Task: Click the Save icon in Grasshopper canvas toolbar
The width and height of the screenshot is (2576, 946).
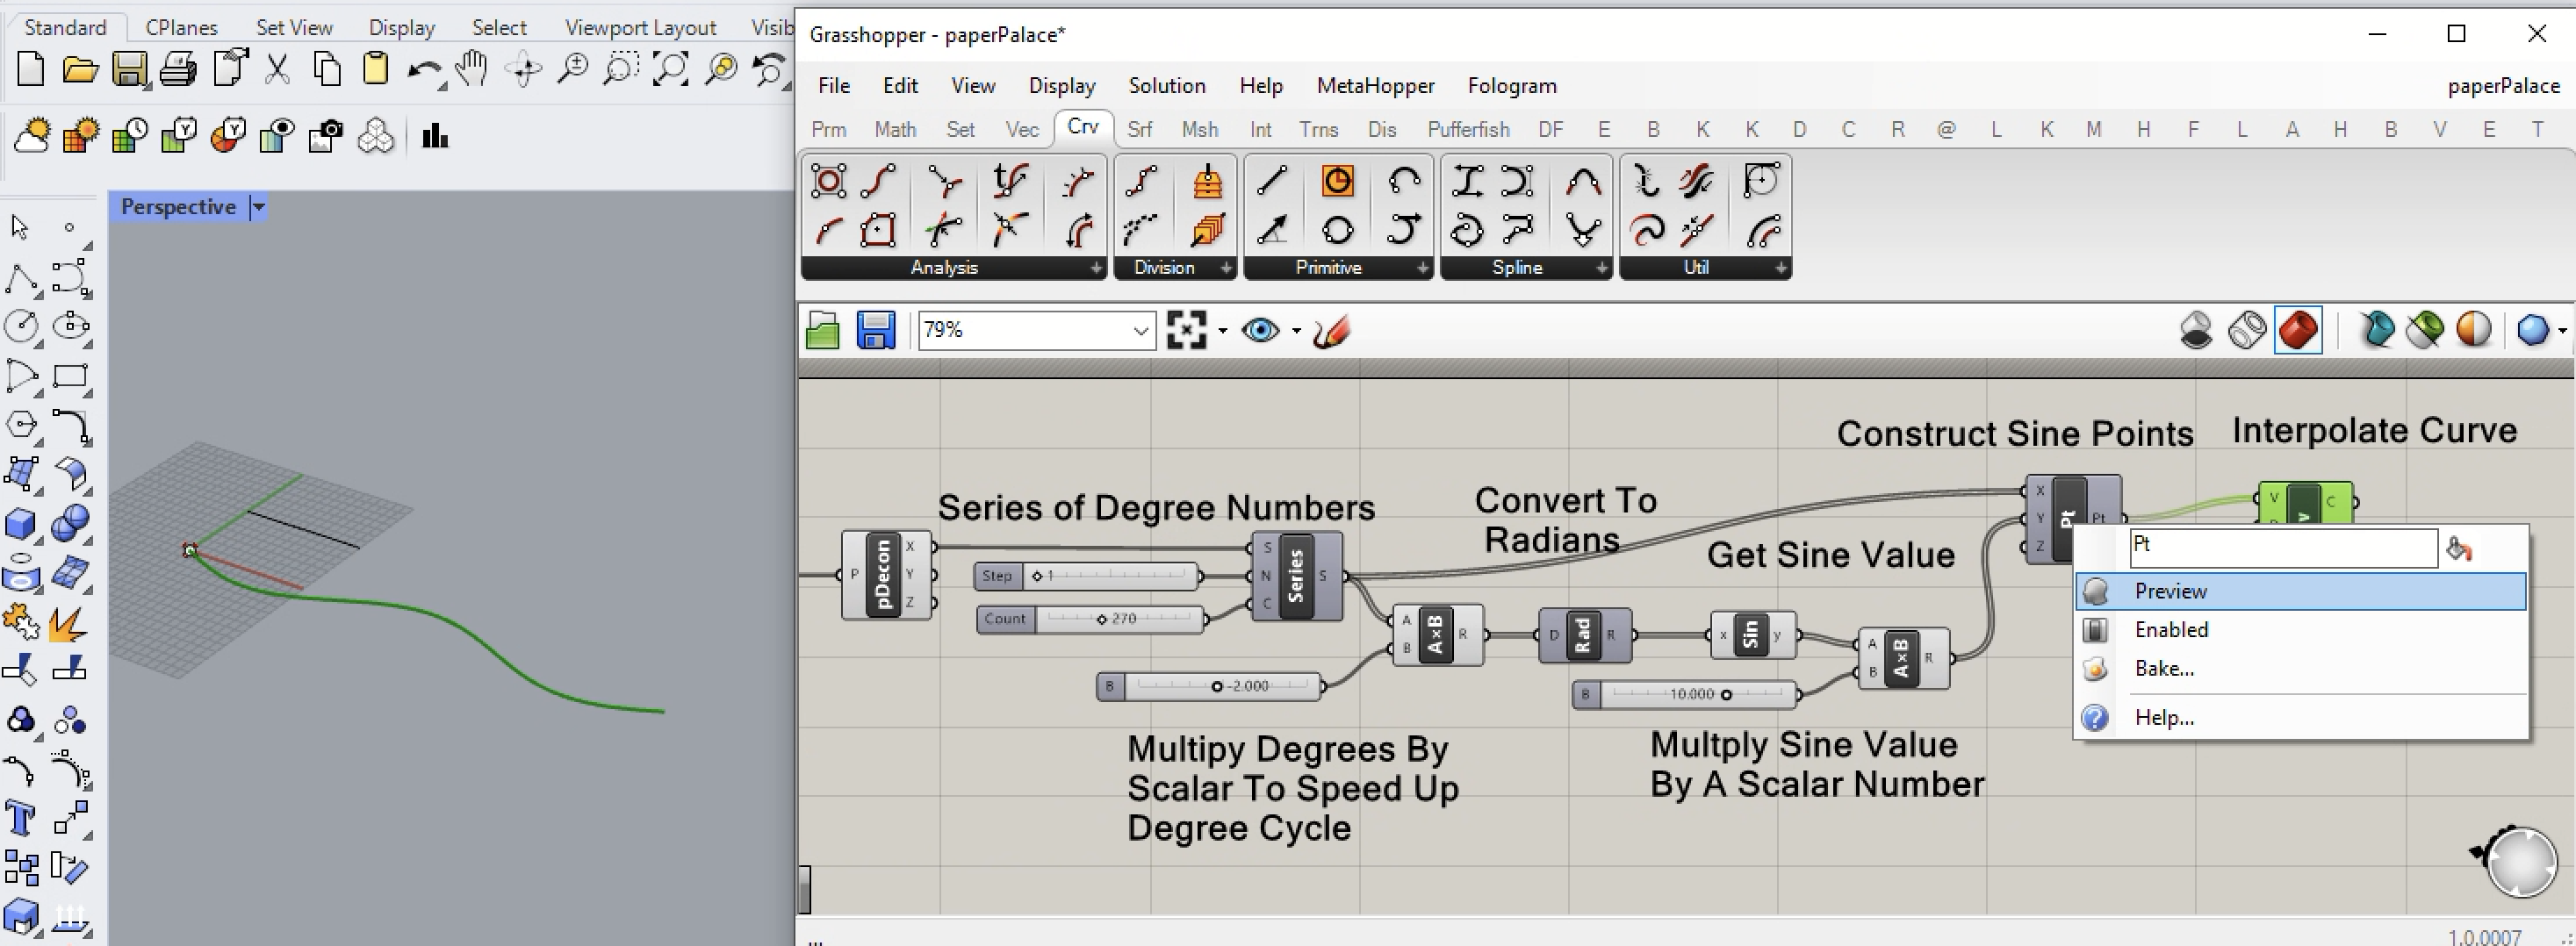Action: pos(875,330)
